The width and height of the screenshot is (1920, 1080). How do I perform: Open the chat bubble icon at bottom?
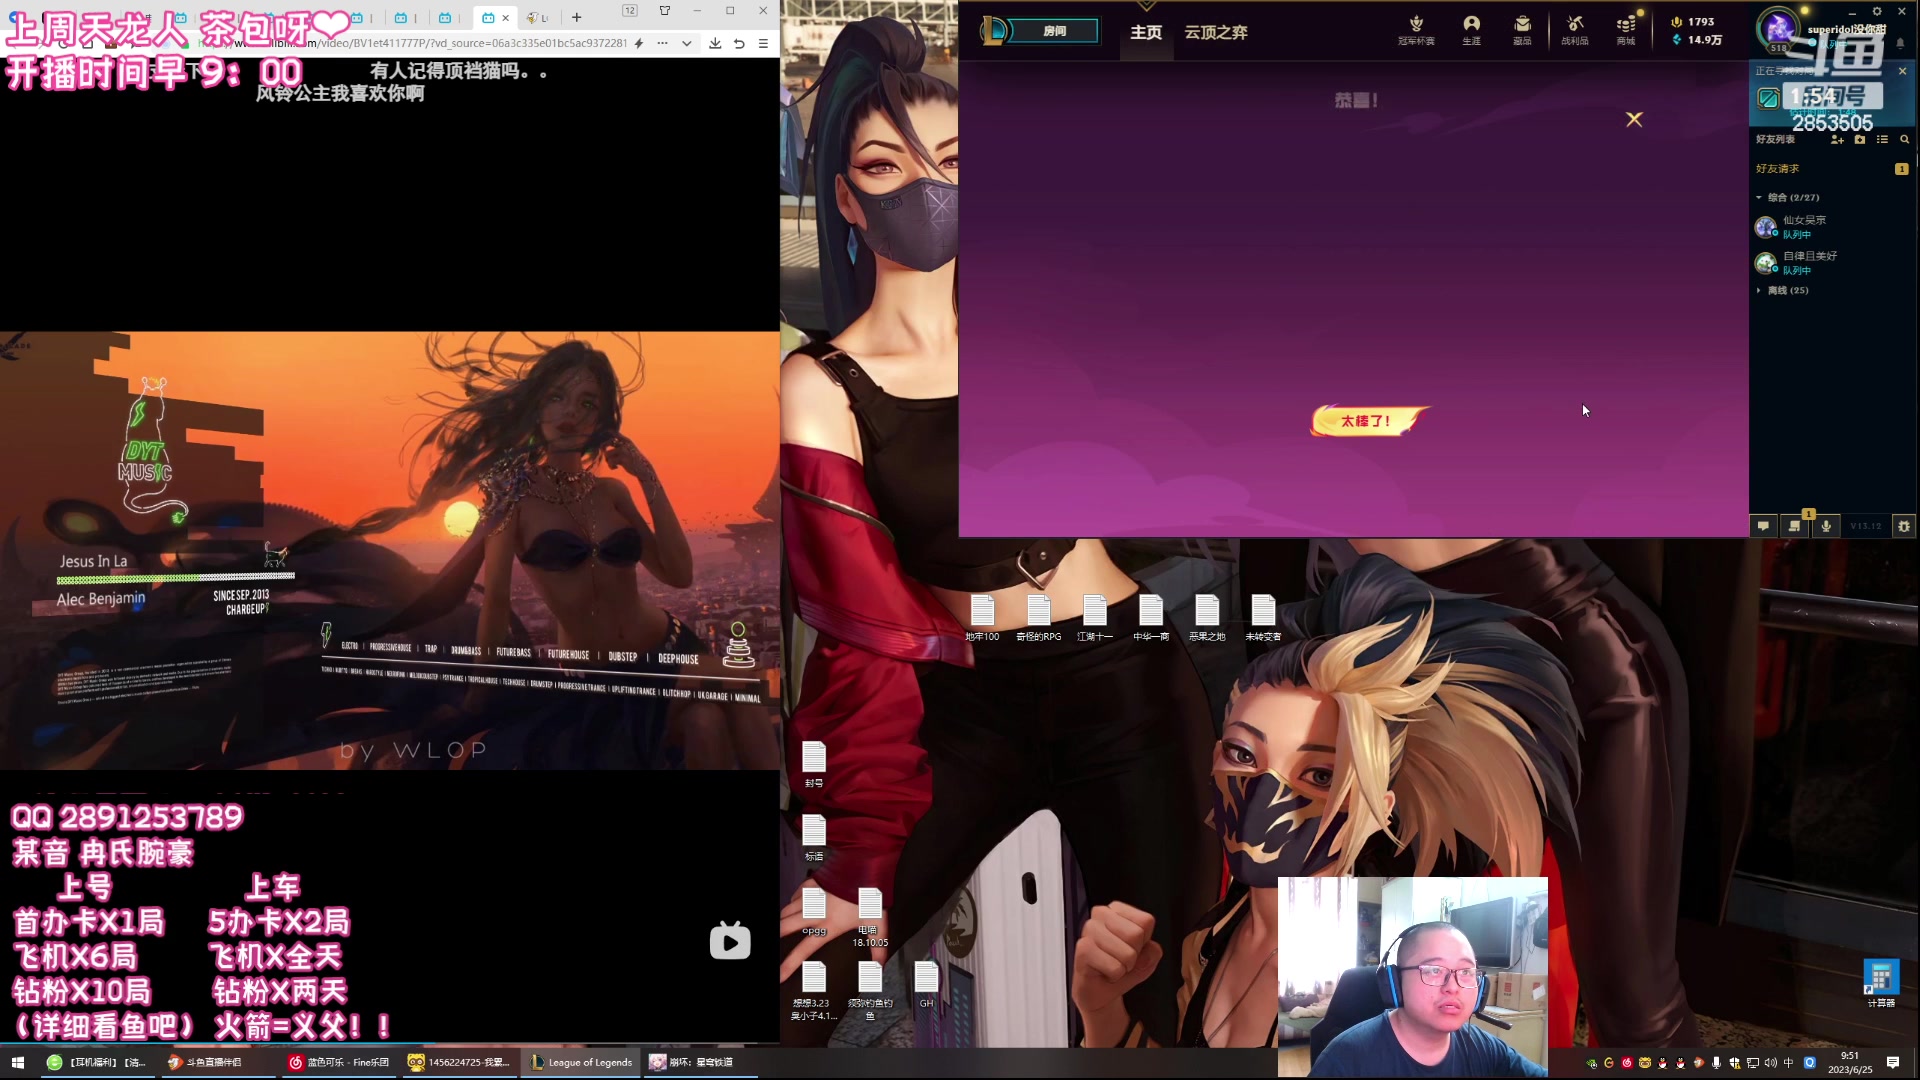click(x=1763, y=526)
